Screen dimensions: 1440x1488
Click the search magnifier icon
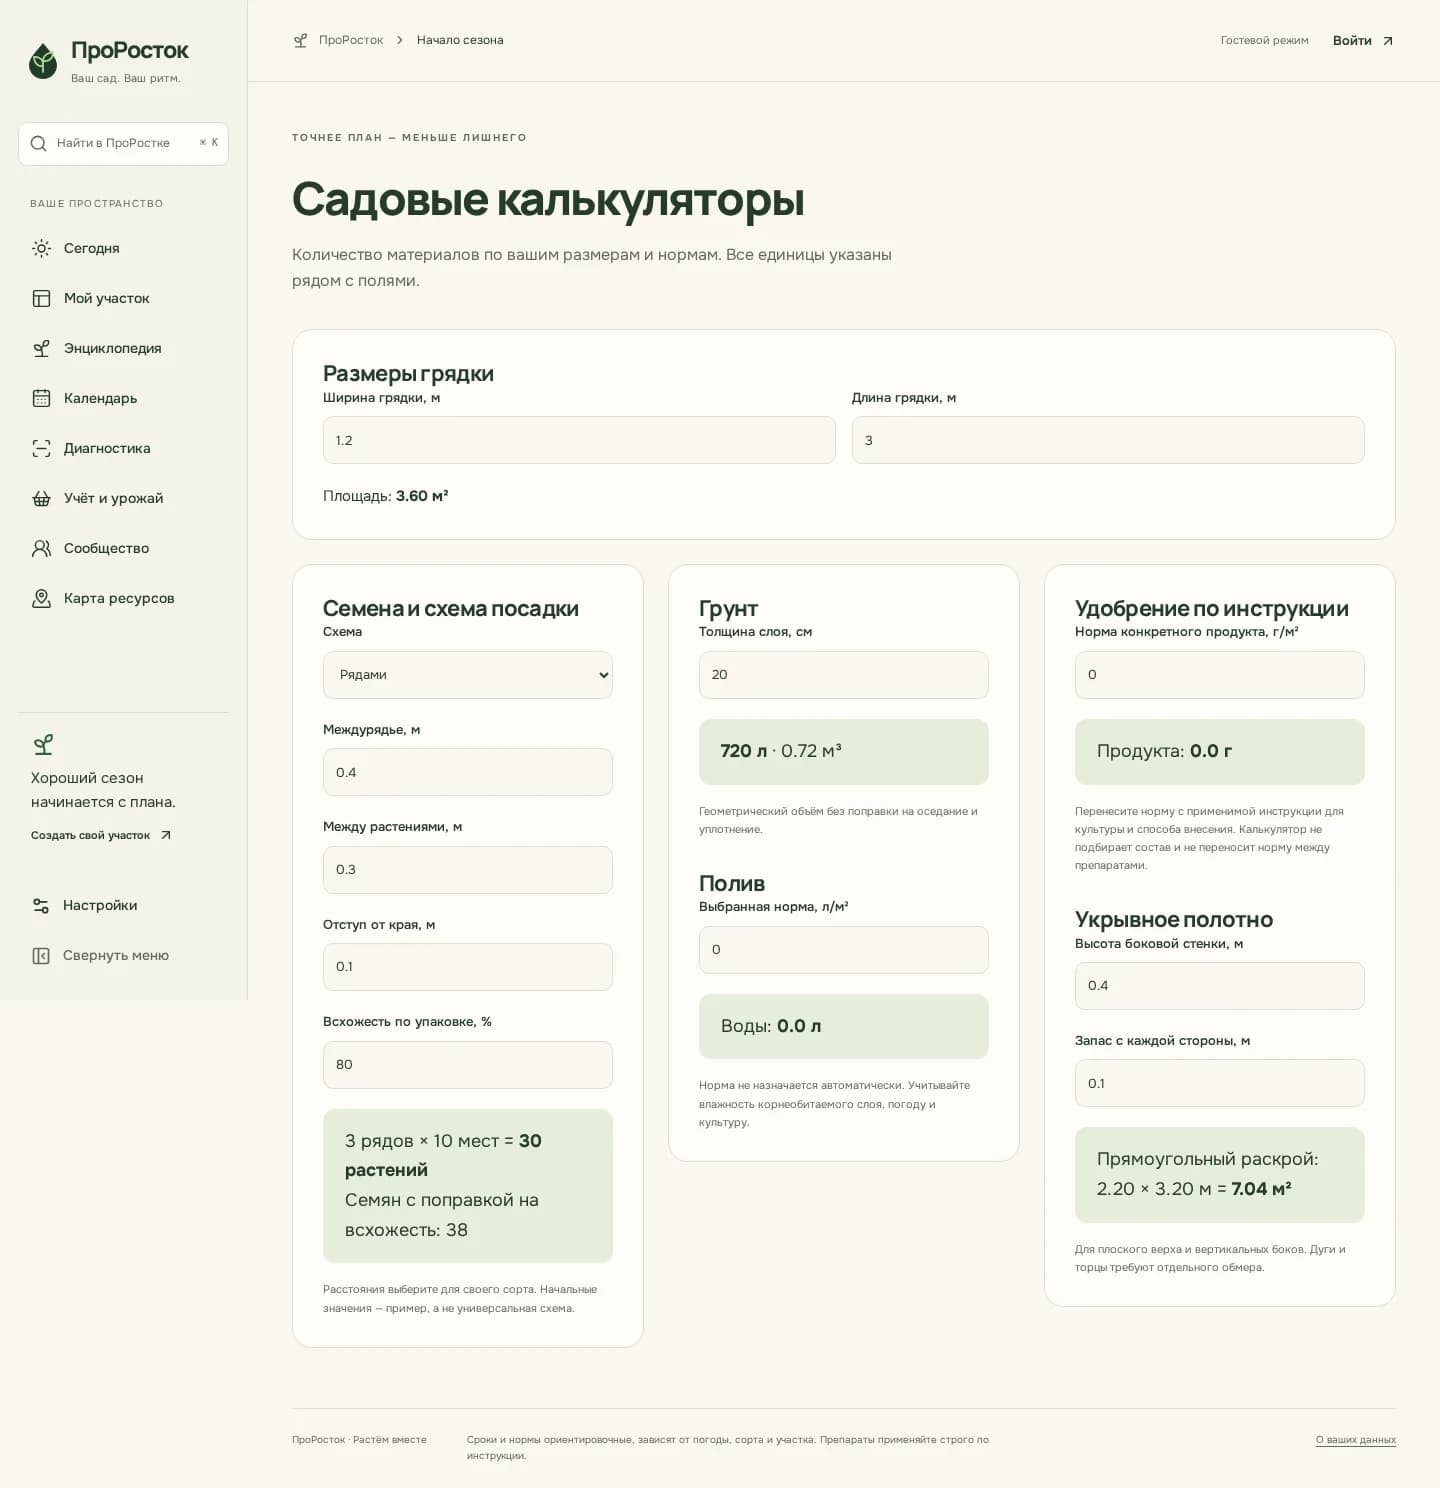[39, 144]
